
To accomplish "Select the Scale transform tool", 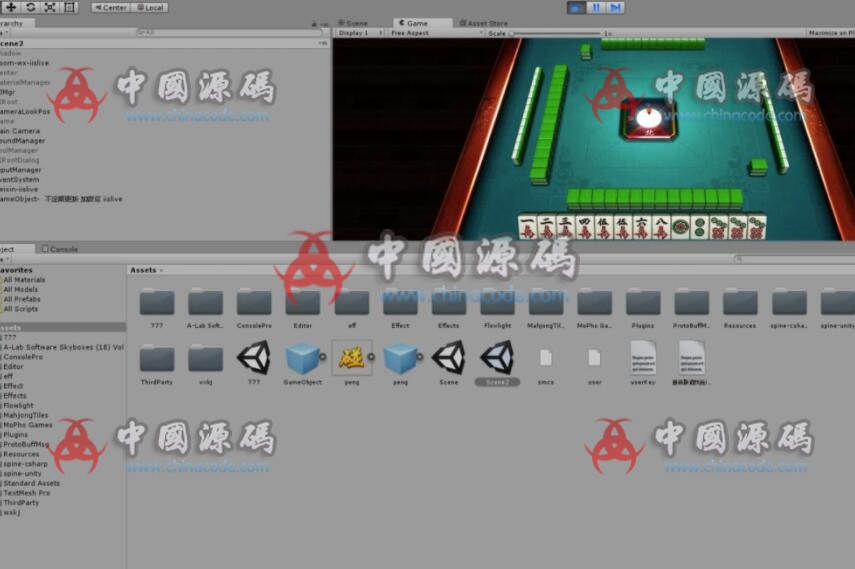I will point(50,7).
